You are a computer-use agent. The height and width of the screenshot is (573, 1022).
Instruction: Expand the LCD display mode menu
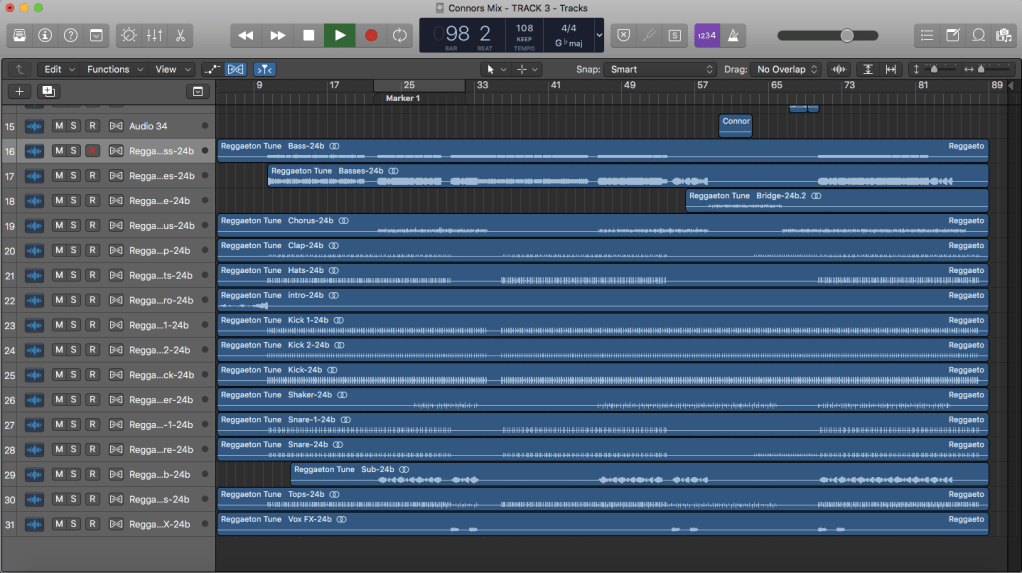[x=599, y=35]
